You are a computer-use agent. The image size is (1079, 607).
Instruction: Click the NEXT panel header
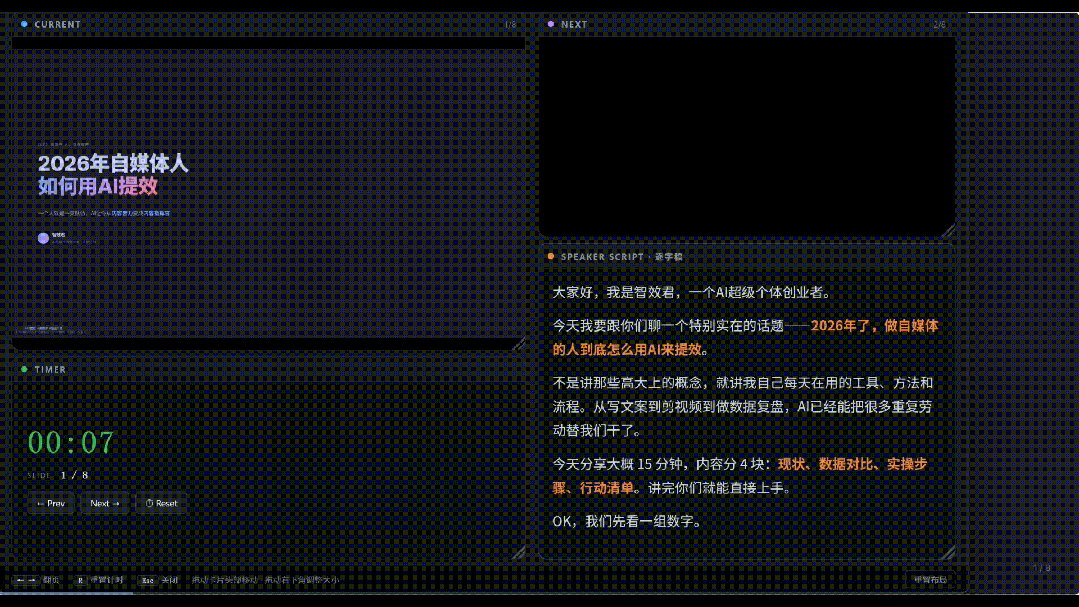click(747, 24)
